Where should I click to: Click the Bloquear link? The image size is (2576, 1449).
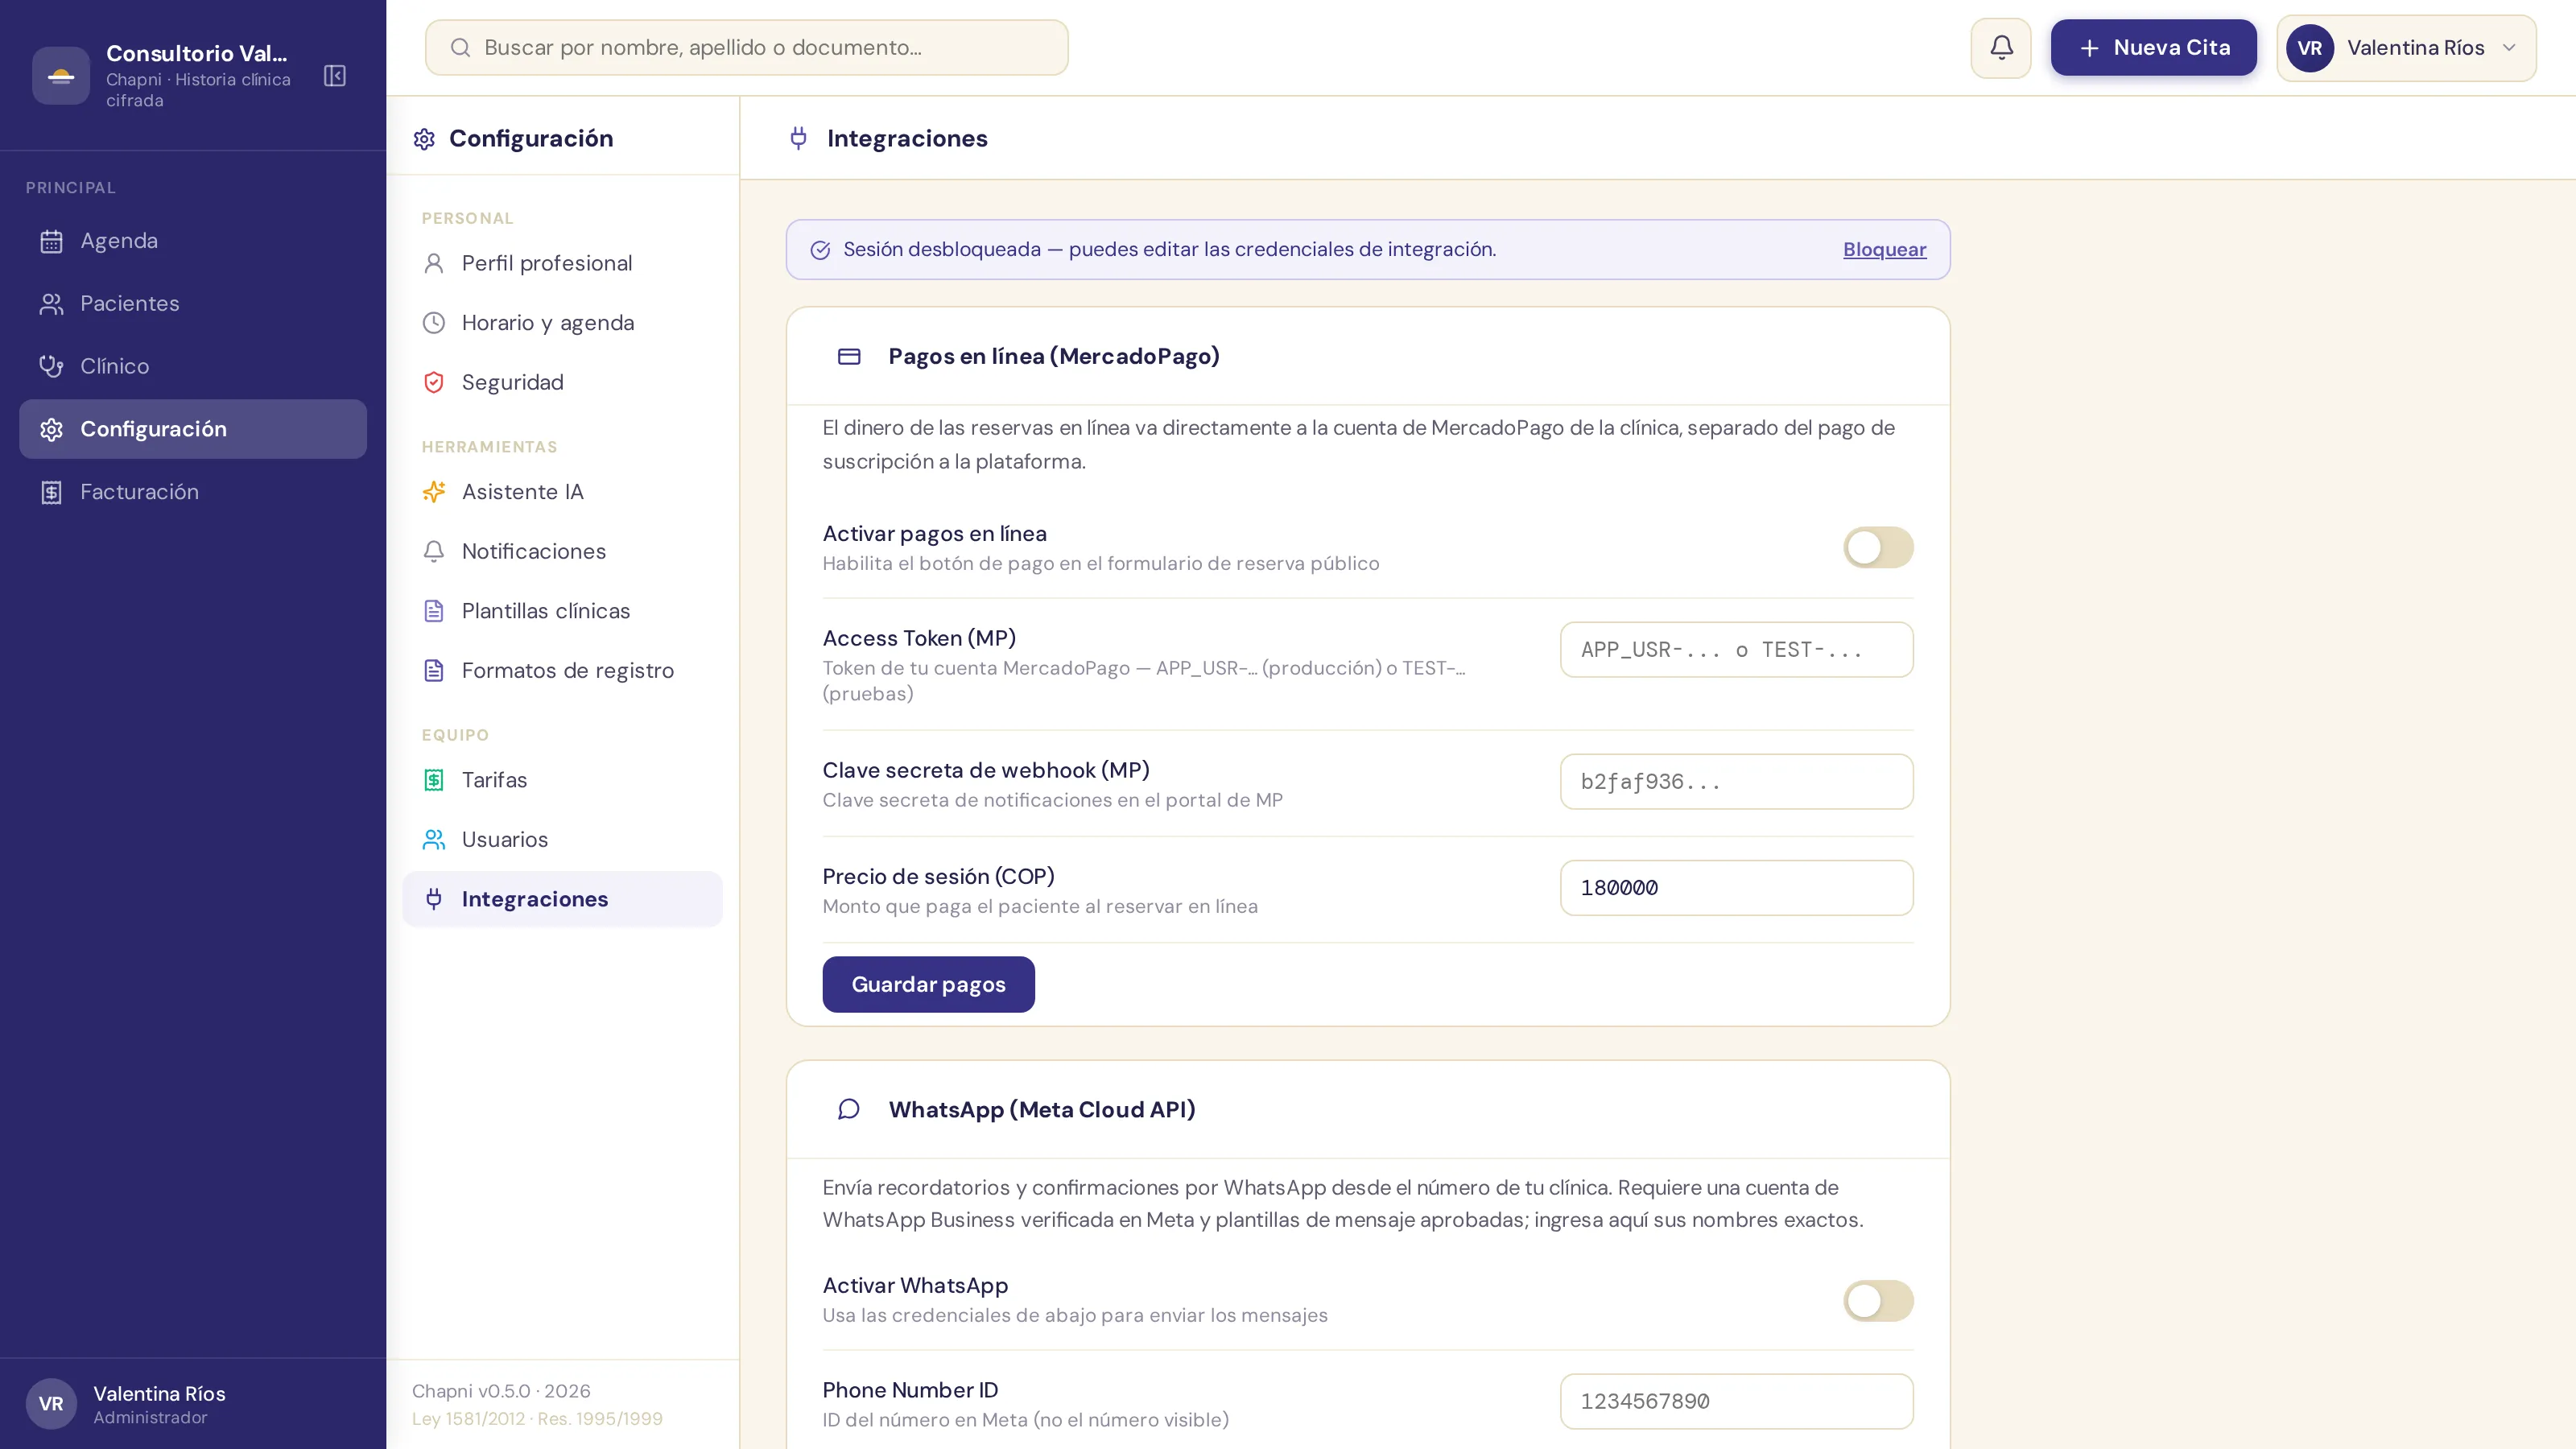tap(1884, 250)
